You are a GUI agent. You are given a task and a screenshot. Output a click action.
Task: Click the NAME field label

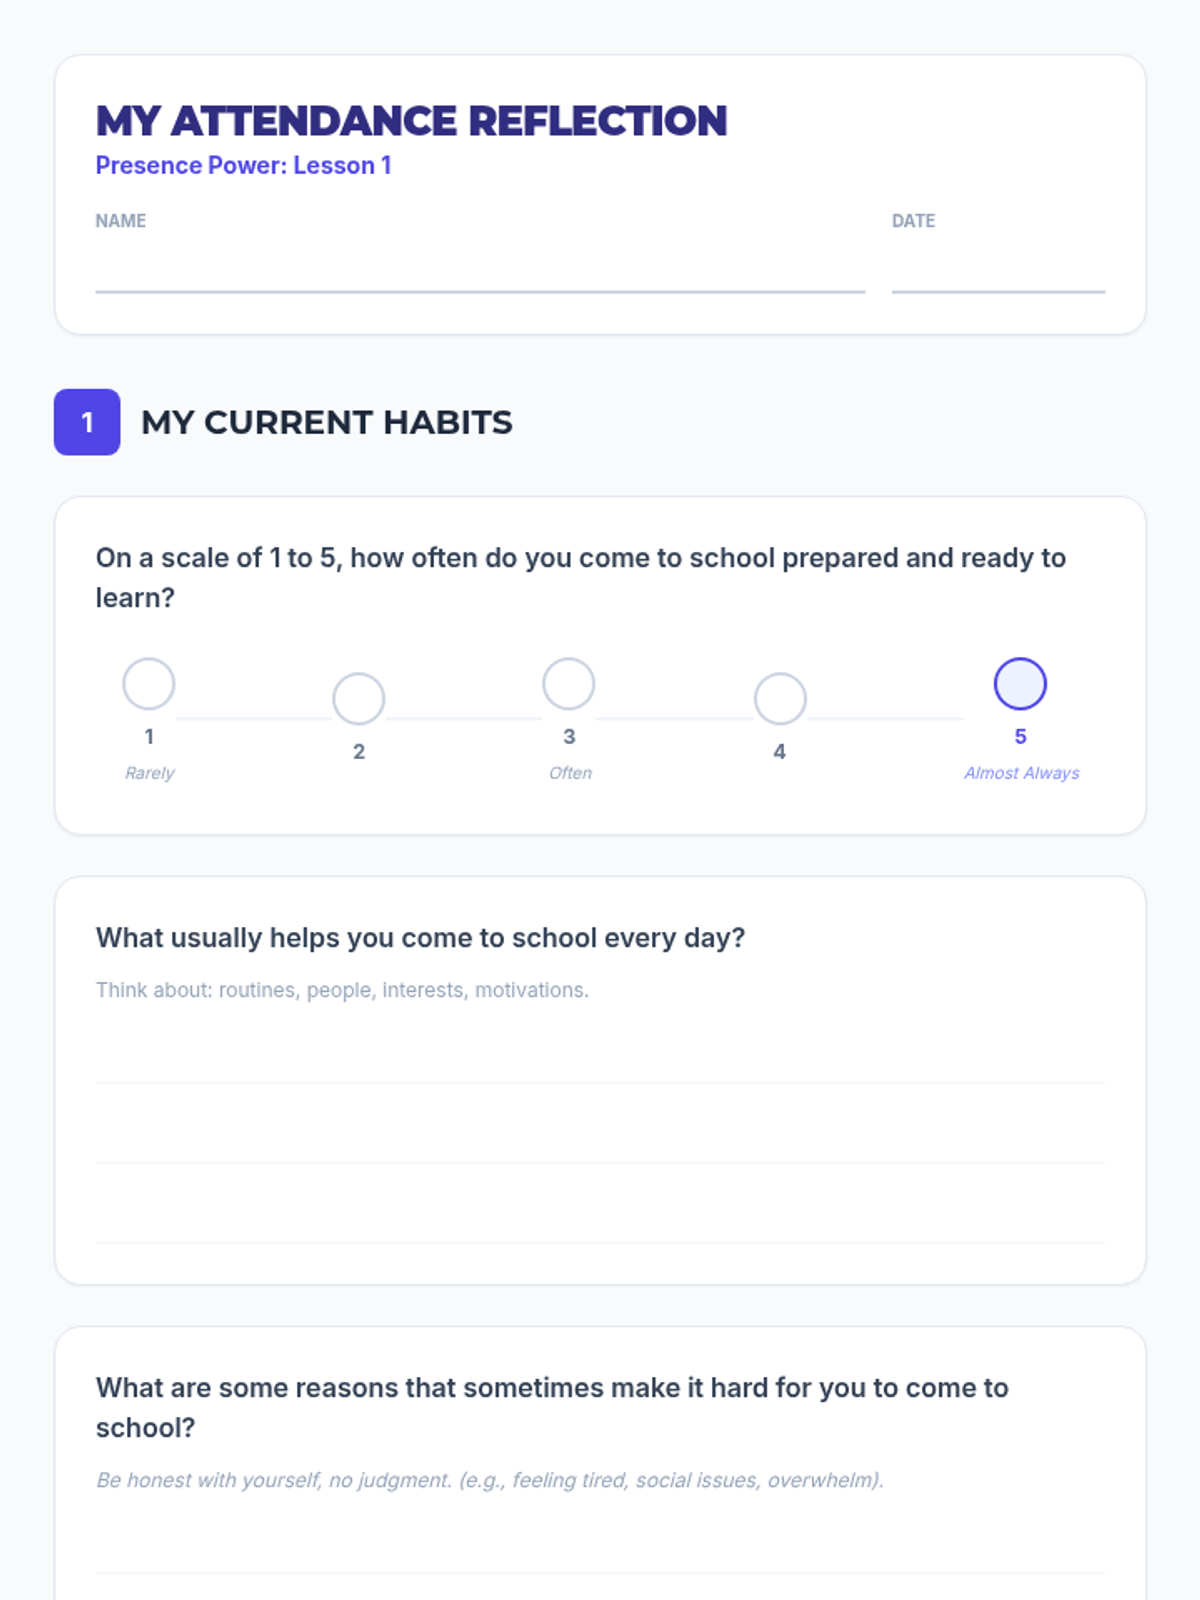click(x=121, y=221)
